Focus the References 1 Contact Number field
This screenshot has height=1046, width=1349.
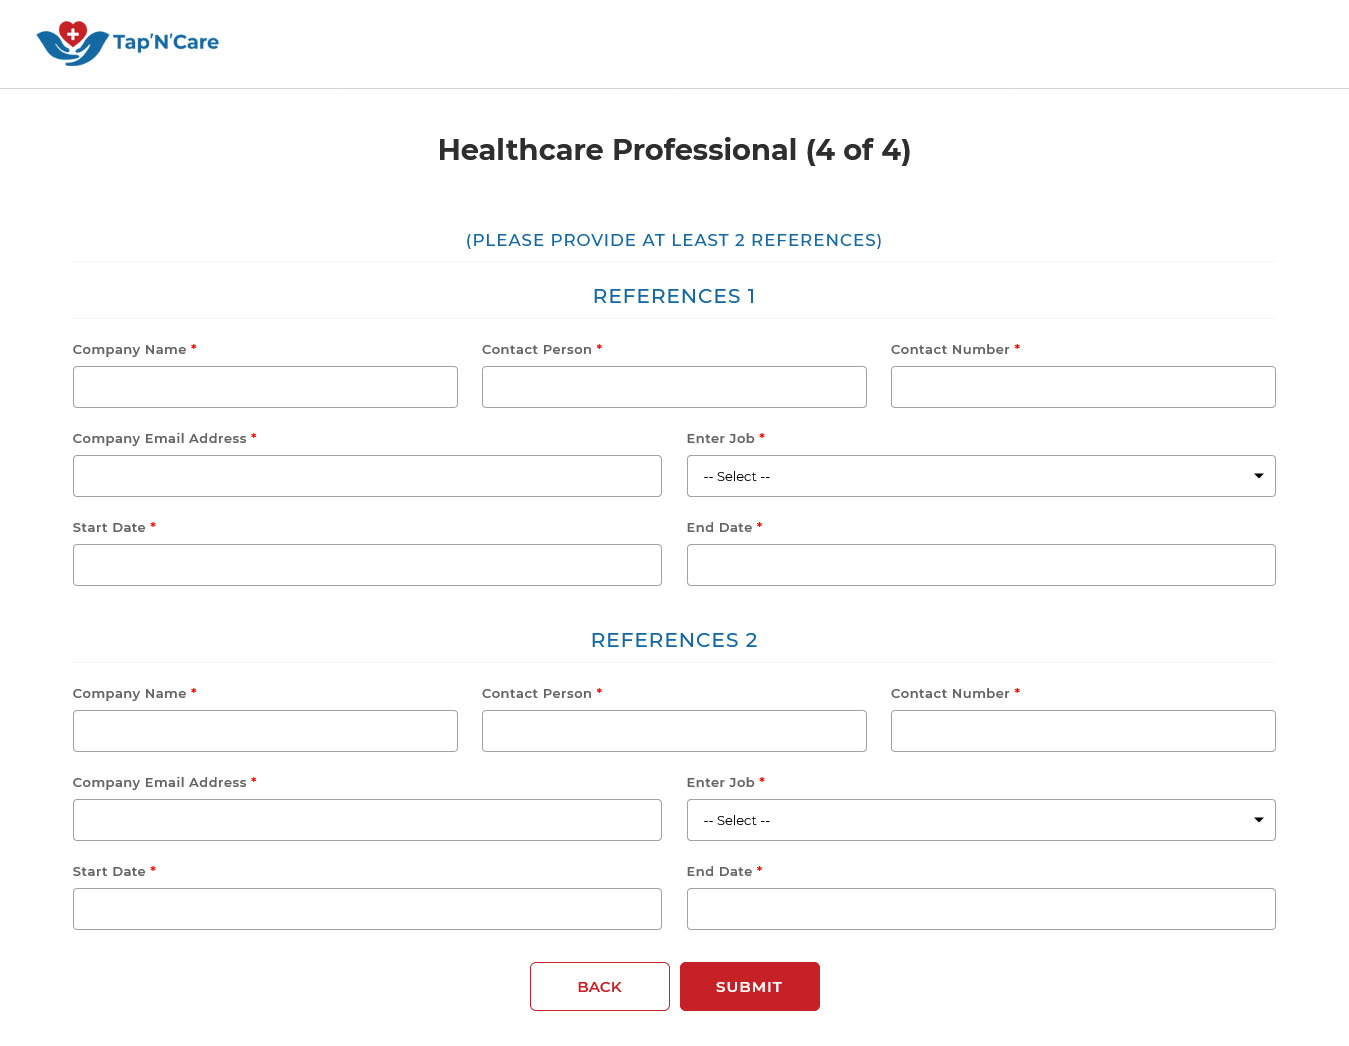[1083, 387]
